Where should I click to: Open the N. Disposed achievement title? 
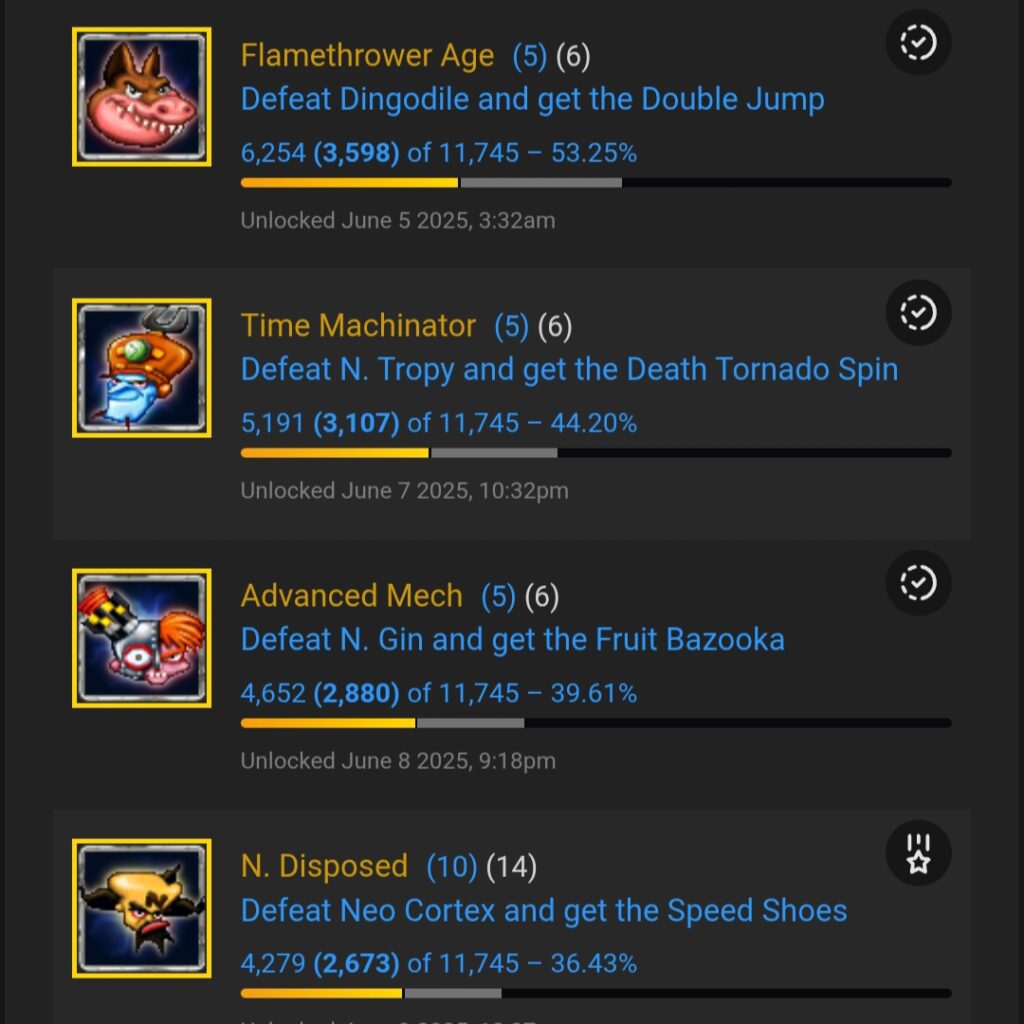click(x=324, y=867)
